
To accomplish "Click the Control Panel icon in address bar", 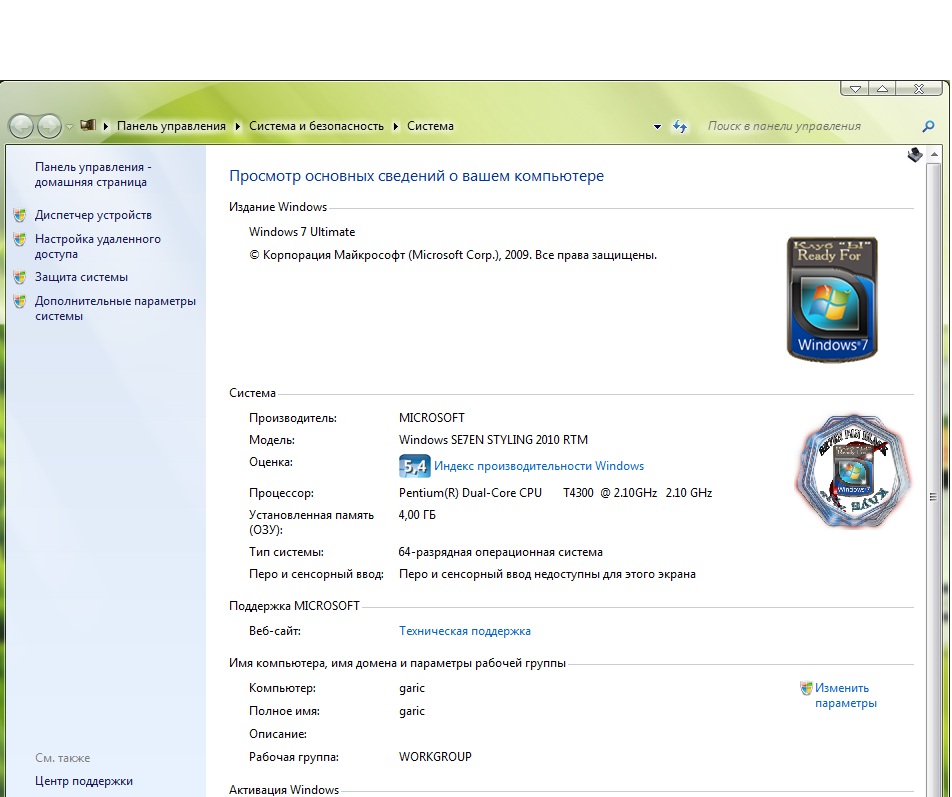I will (x=88, y=125).
